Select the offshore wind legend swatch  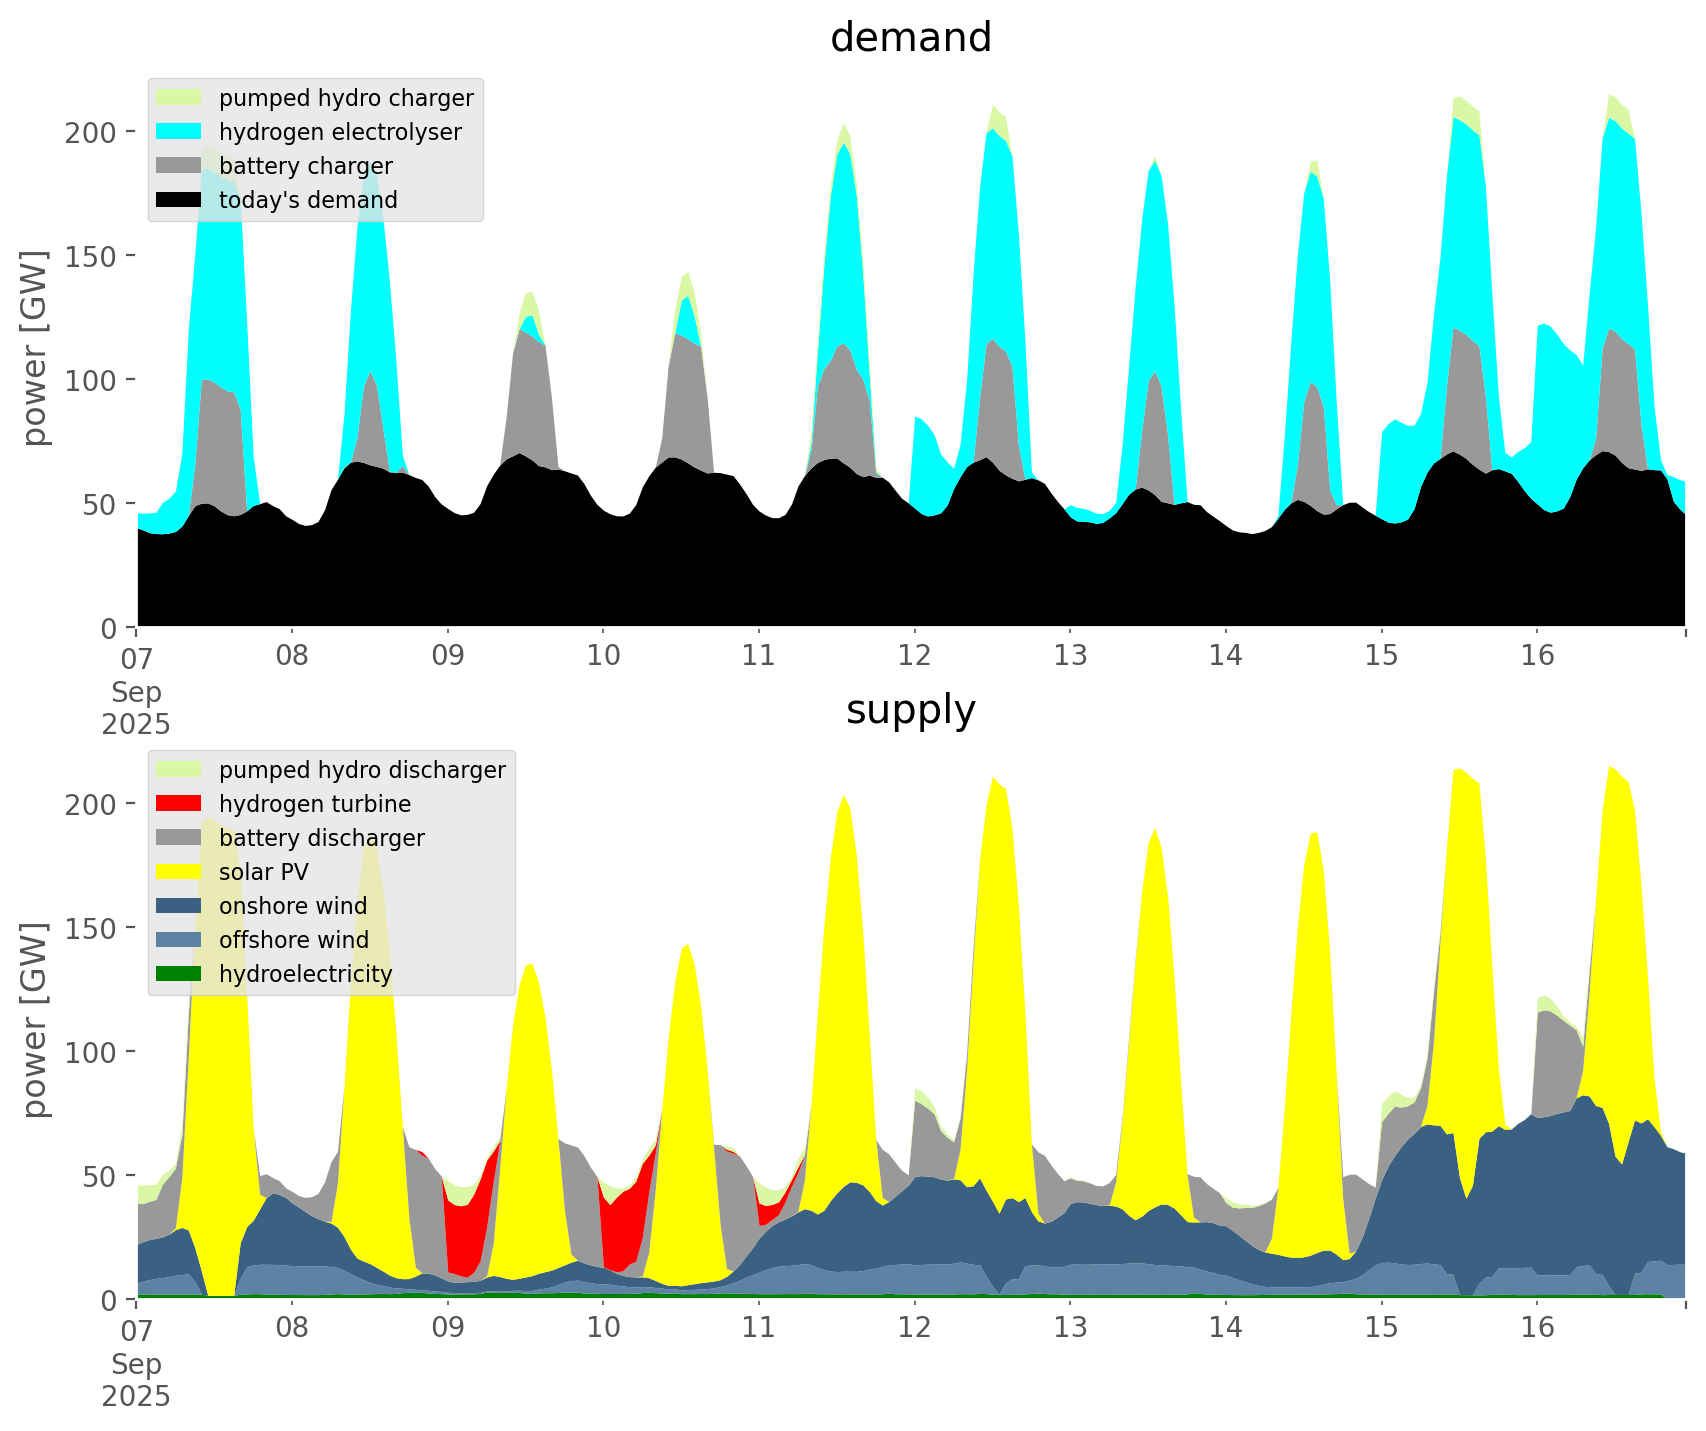(179, 940)
